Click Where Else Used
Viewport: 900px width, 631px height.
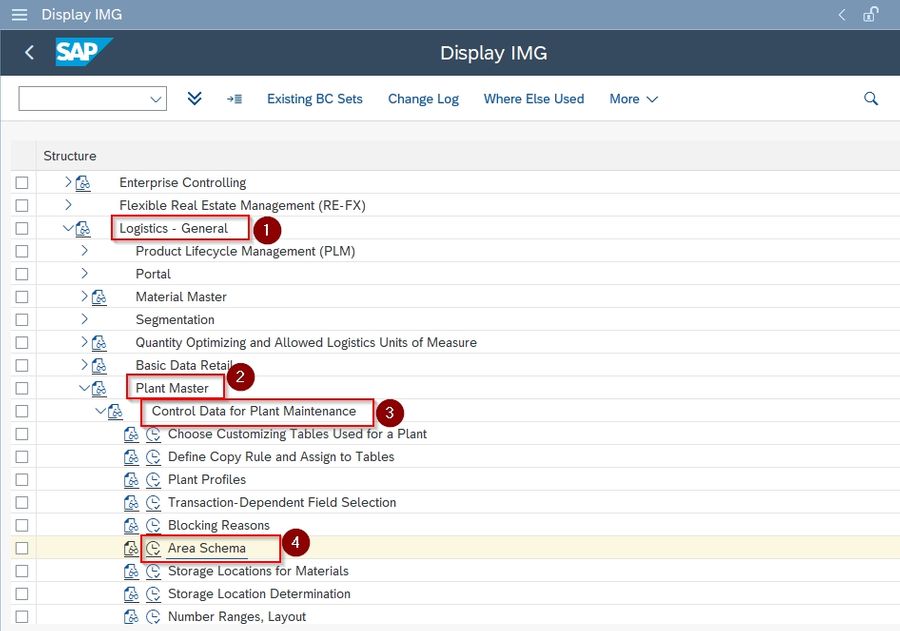(534, 99)
